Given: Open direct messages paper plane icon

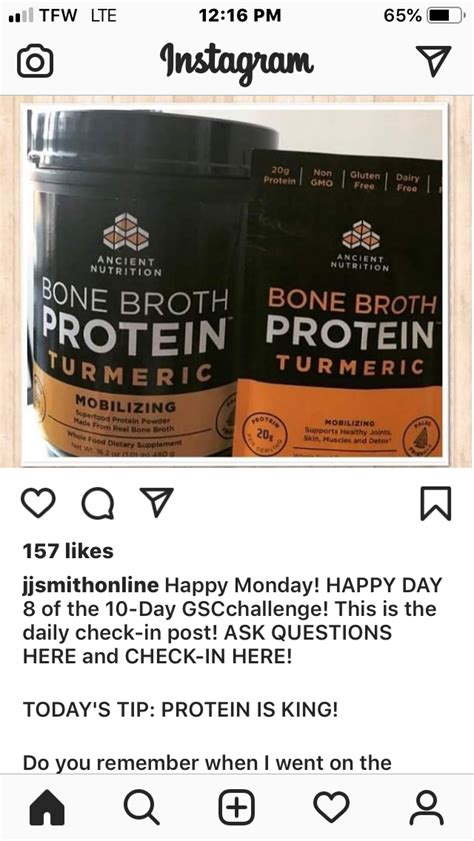Looking at the screenshot, I should [x=433, y=60].
